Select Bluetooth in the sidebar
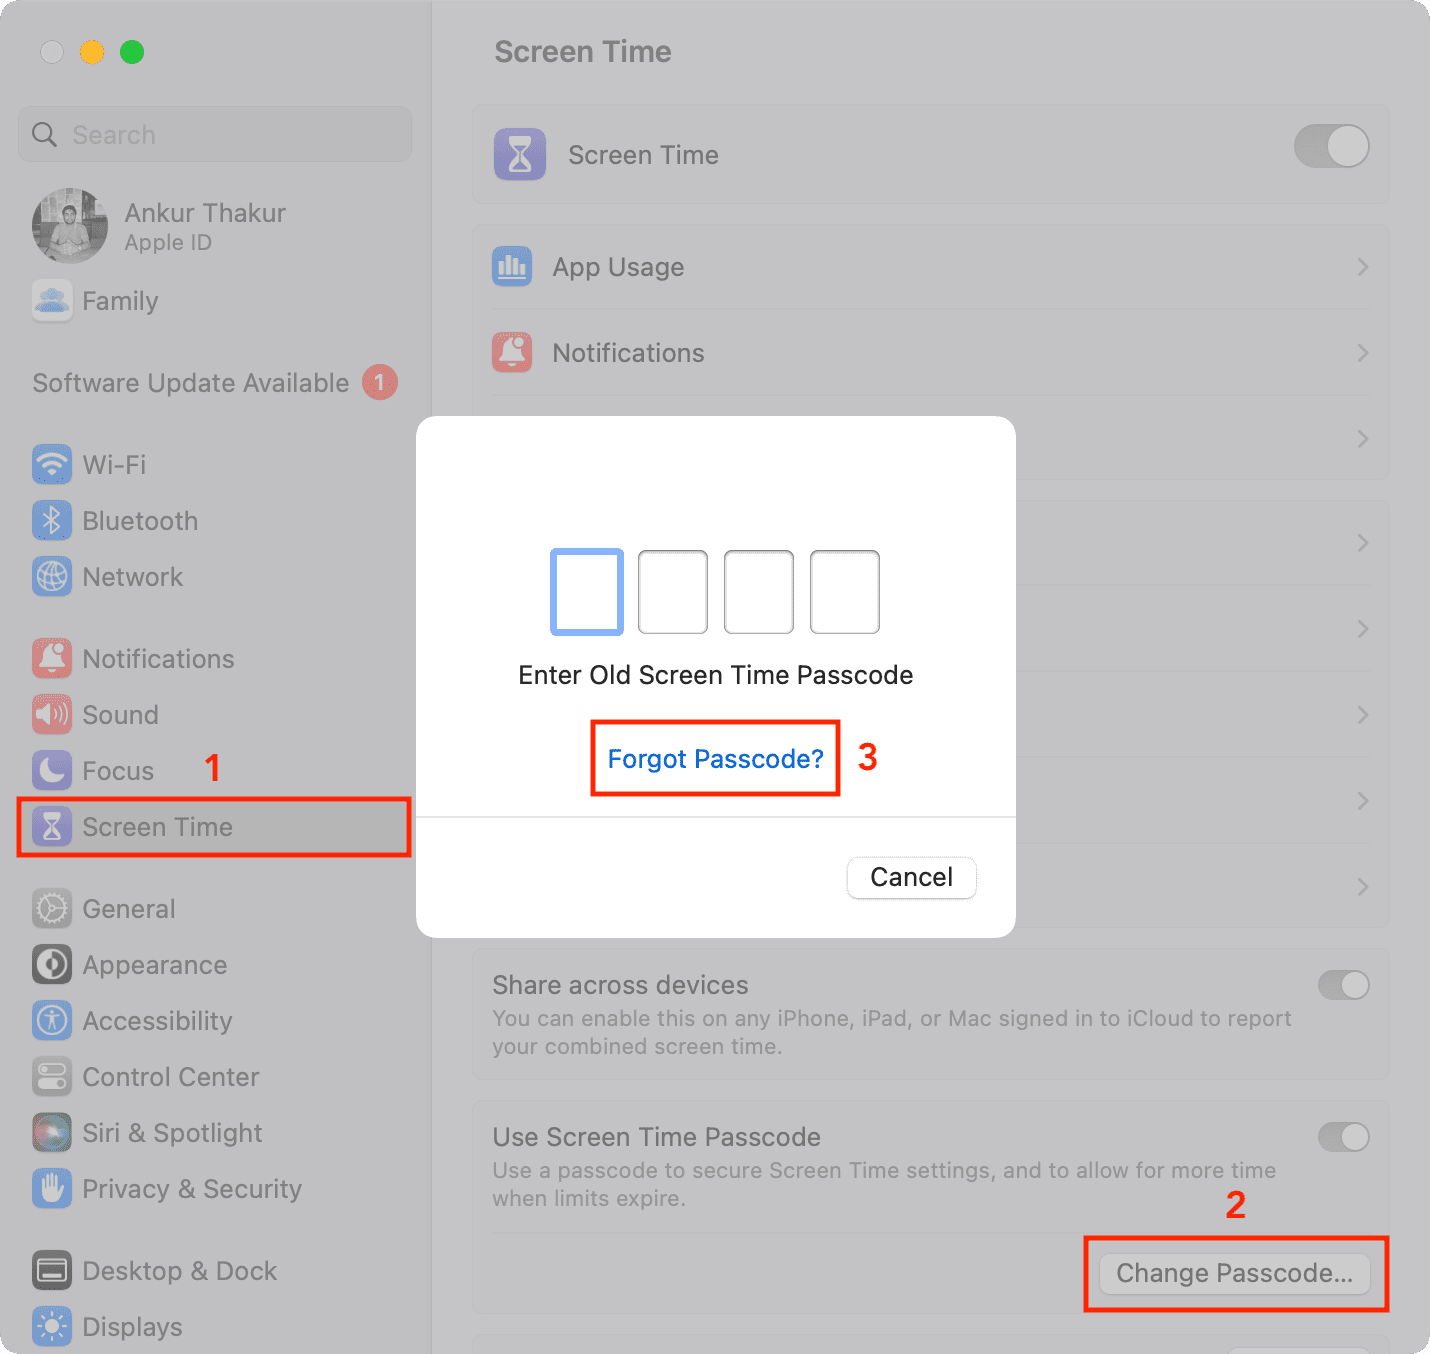 tap(214, 520)
